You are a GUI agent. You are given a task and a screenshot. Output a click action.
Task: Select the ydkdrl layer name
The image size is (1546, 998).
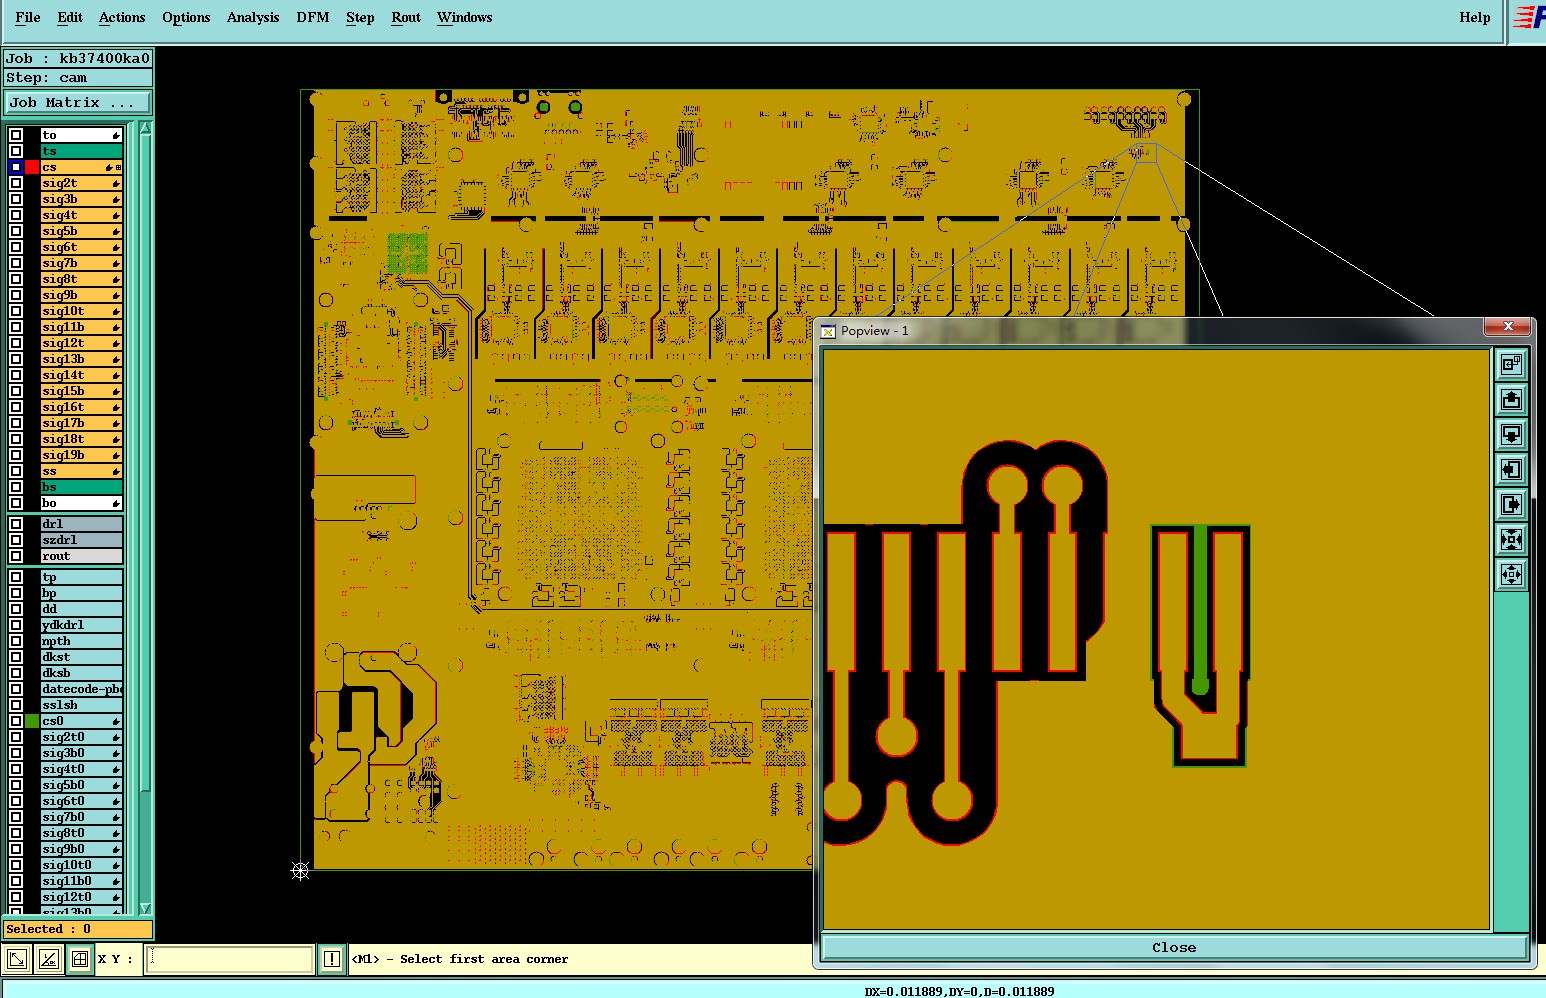click(x=81, y=625)
